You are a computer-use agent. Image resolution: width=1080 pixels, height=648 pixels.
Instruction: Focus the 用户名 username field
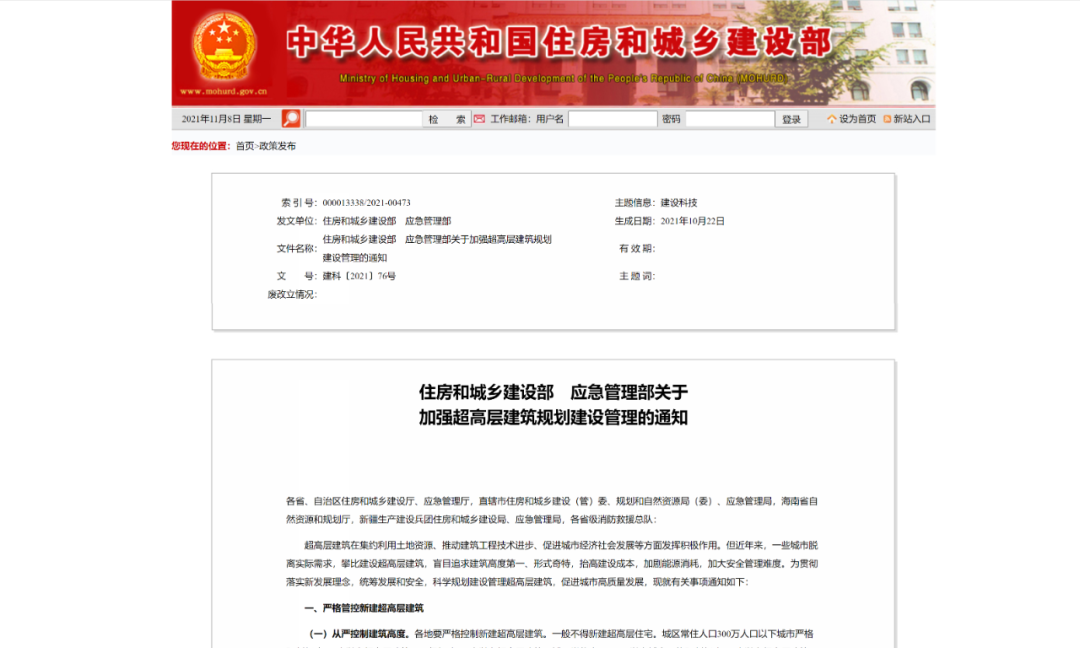point(612,119)
